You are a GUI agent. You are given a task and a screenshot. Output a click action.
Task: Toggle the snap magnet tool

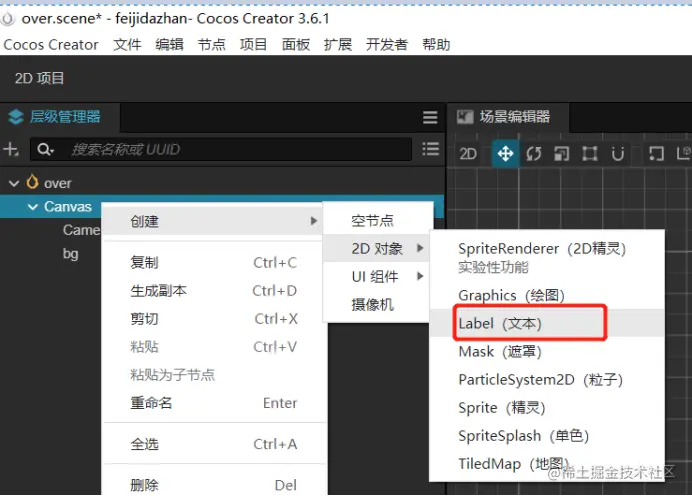pos(618,154)
